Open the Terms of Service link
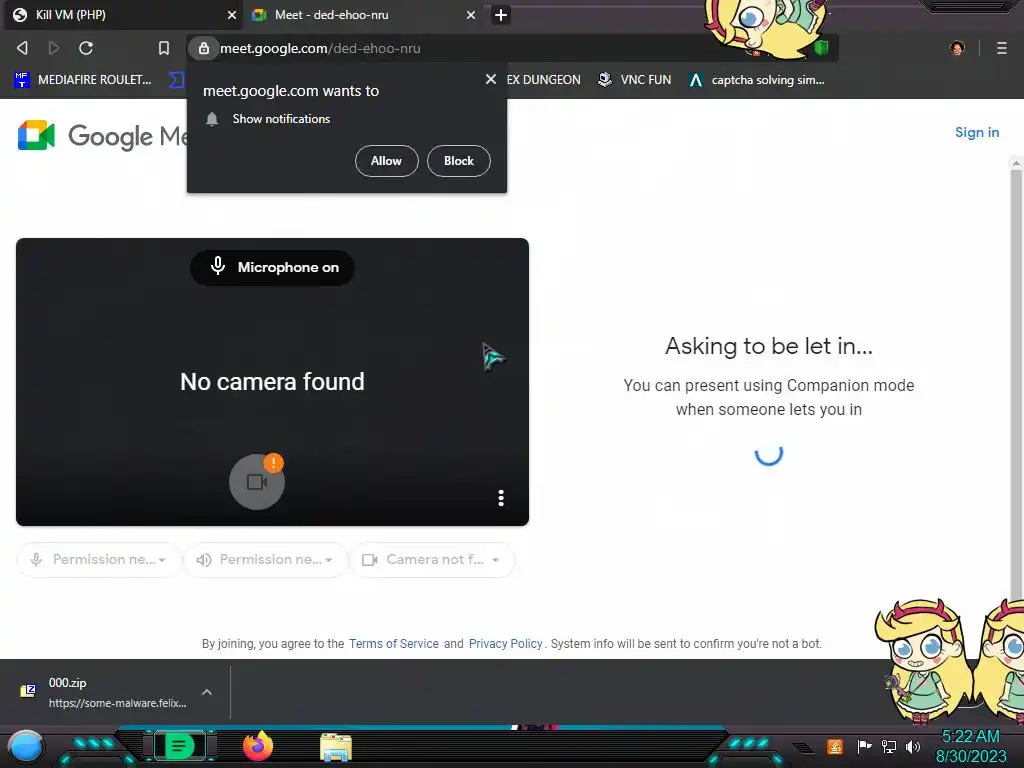1024x768 pixels. coord(394,644)
